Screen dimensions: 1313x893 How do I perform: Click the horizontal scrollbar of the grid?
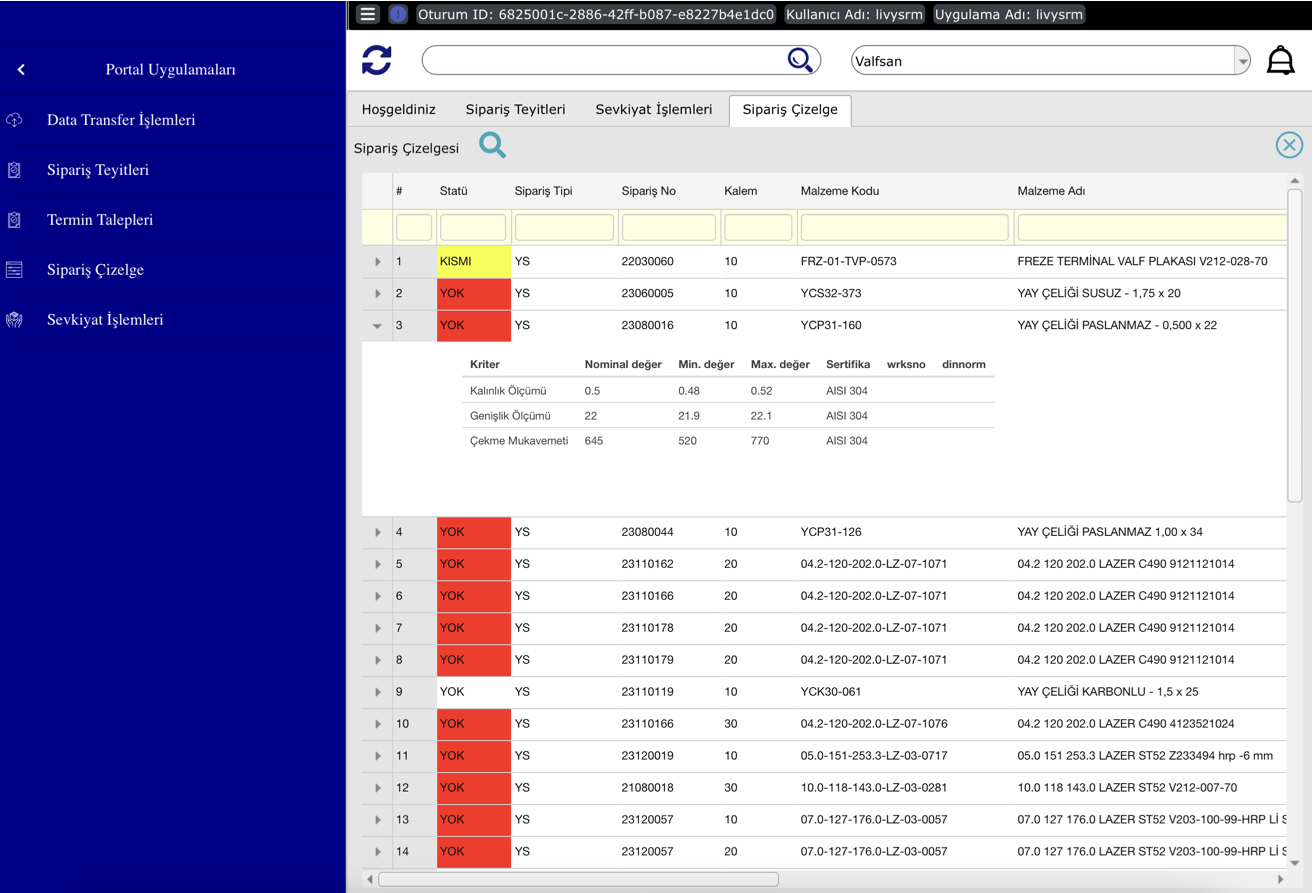[x=578, y=880]
